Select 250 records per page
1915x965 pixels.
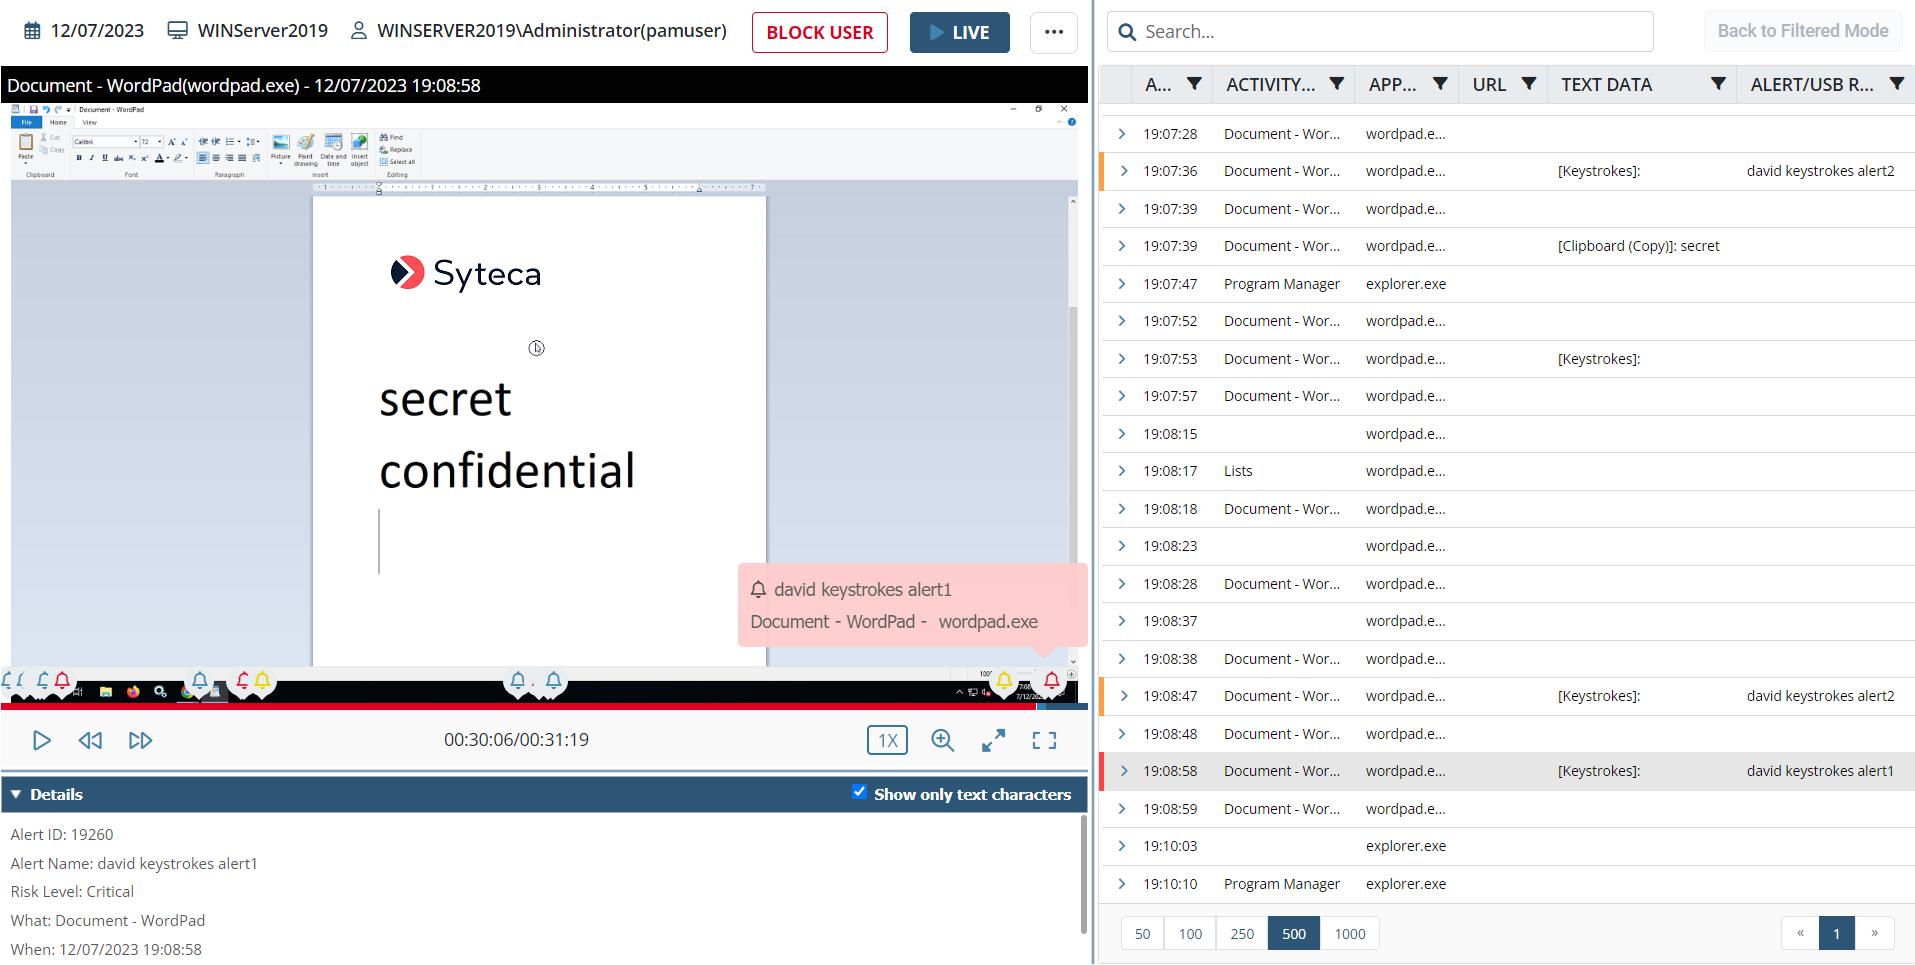click(x=1242, y=934)
